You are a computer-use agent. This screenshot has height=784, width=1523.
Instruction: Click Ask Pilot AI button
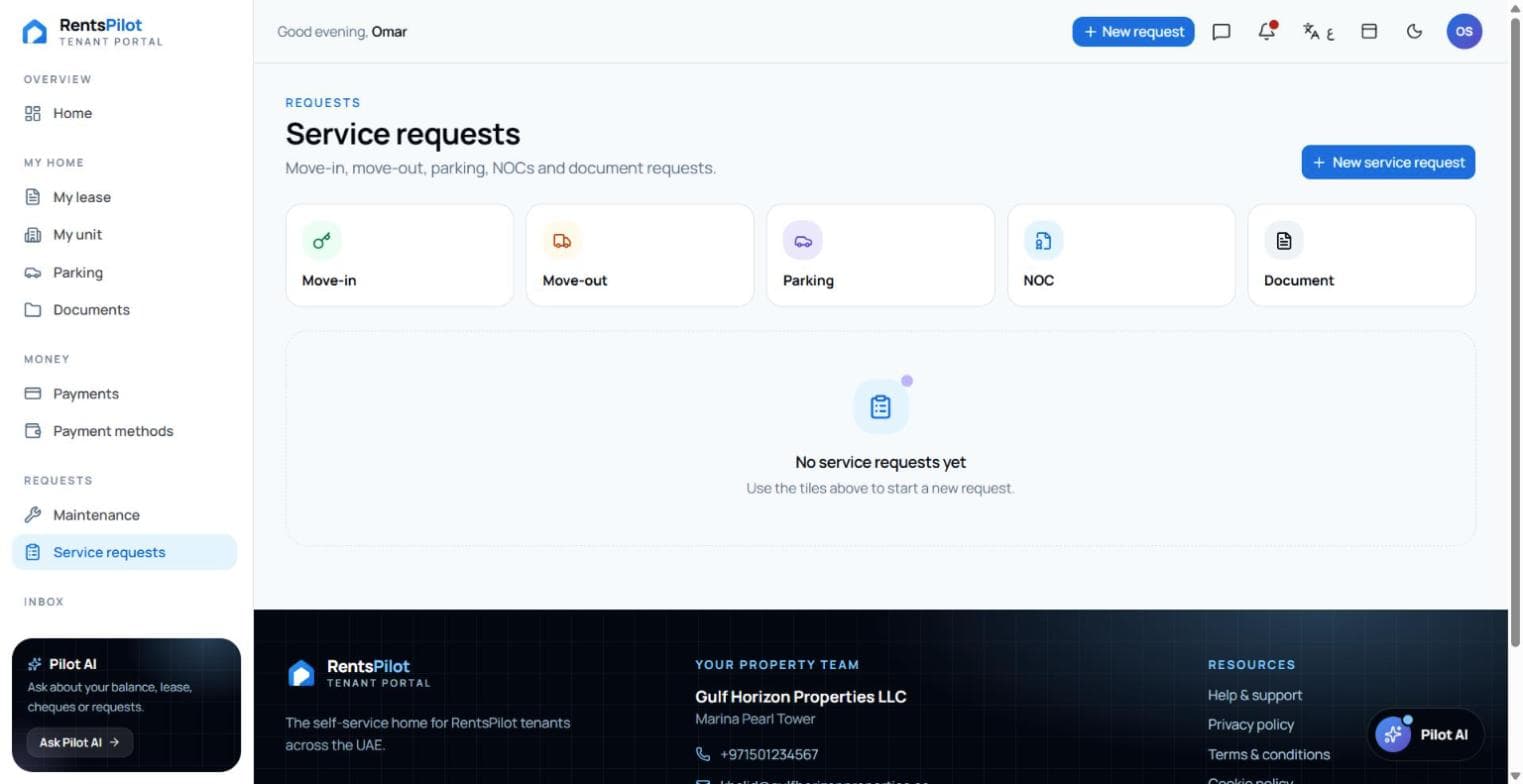point(79,742)
